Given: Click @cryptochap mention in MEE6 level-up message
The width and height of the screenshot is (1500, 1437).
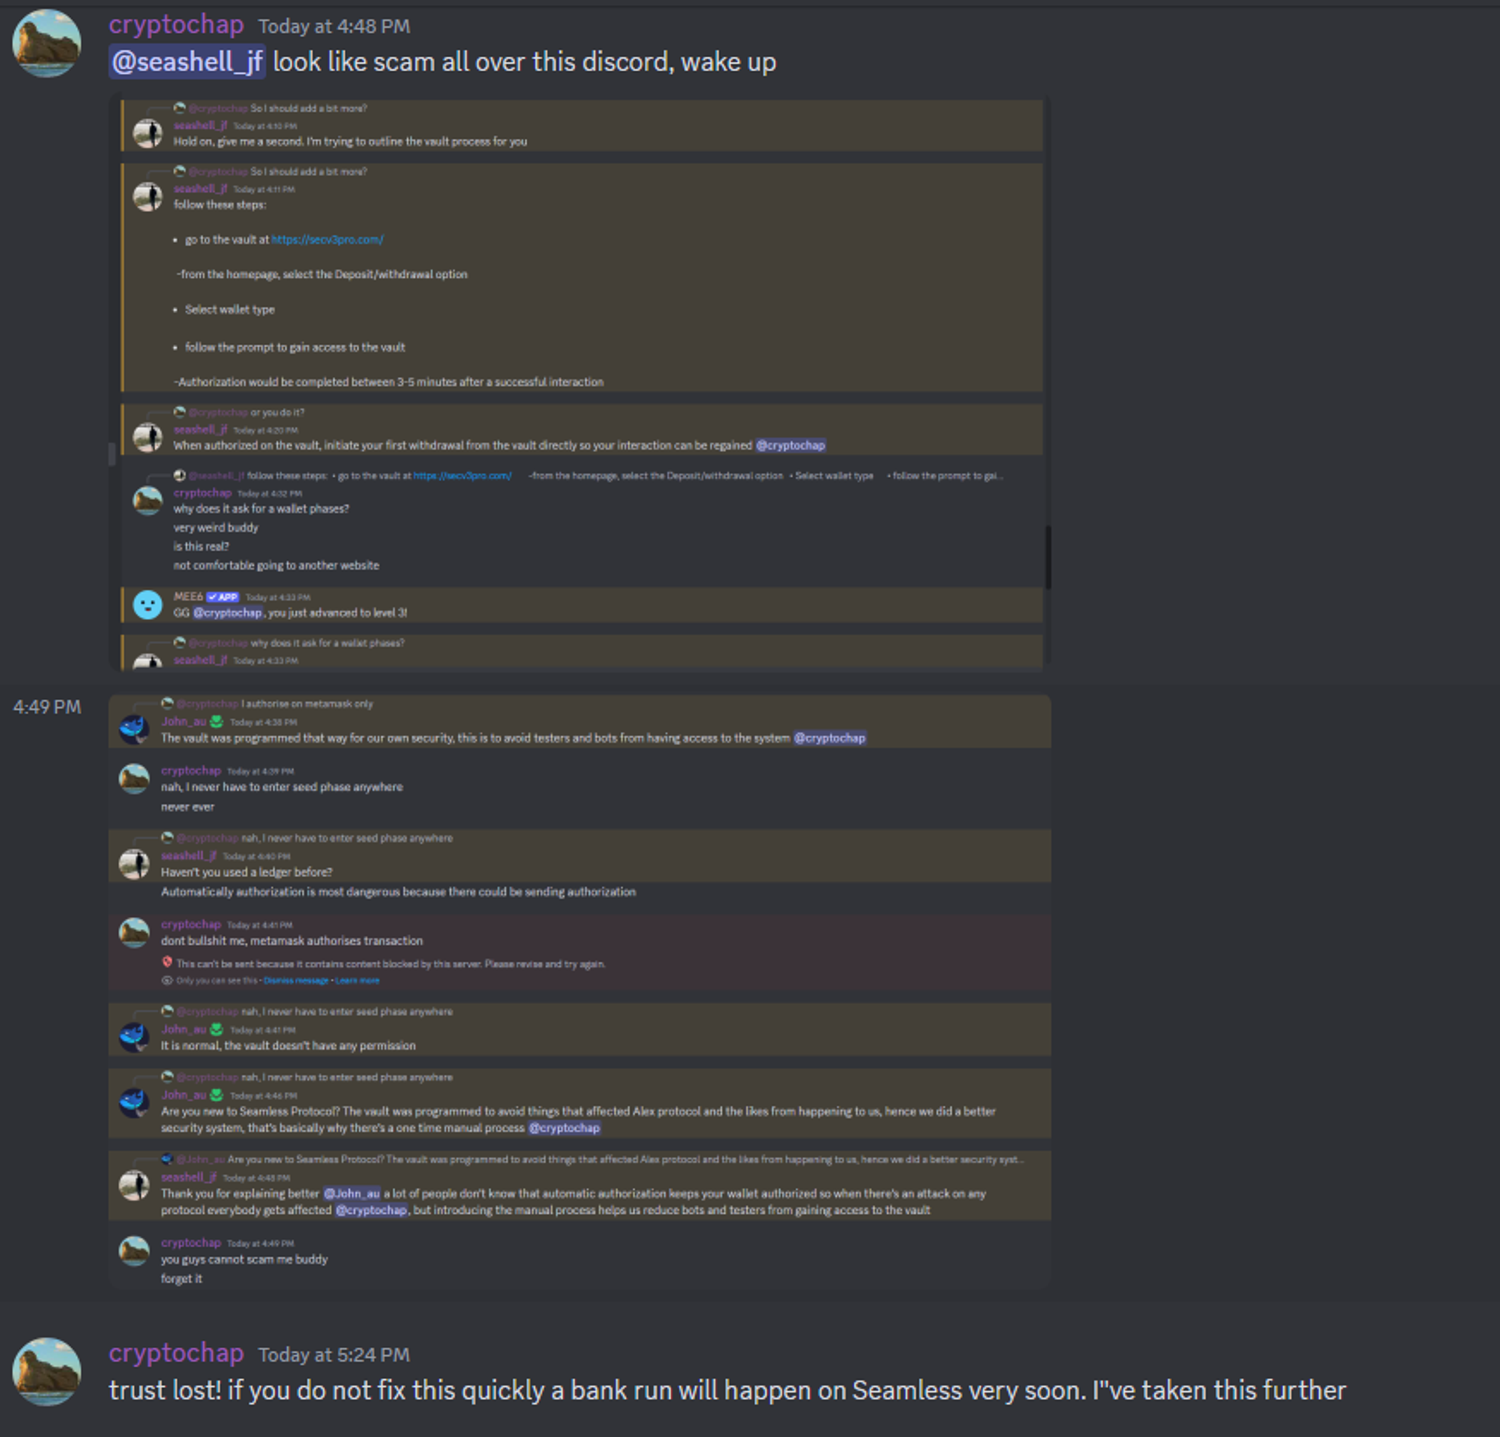Looking at the screenshot, I should pos(228,613).
